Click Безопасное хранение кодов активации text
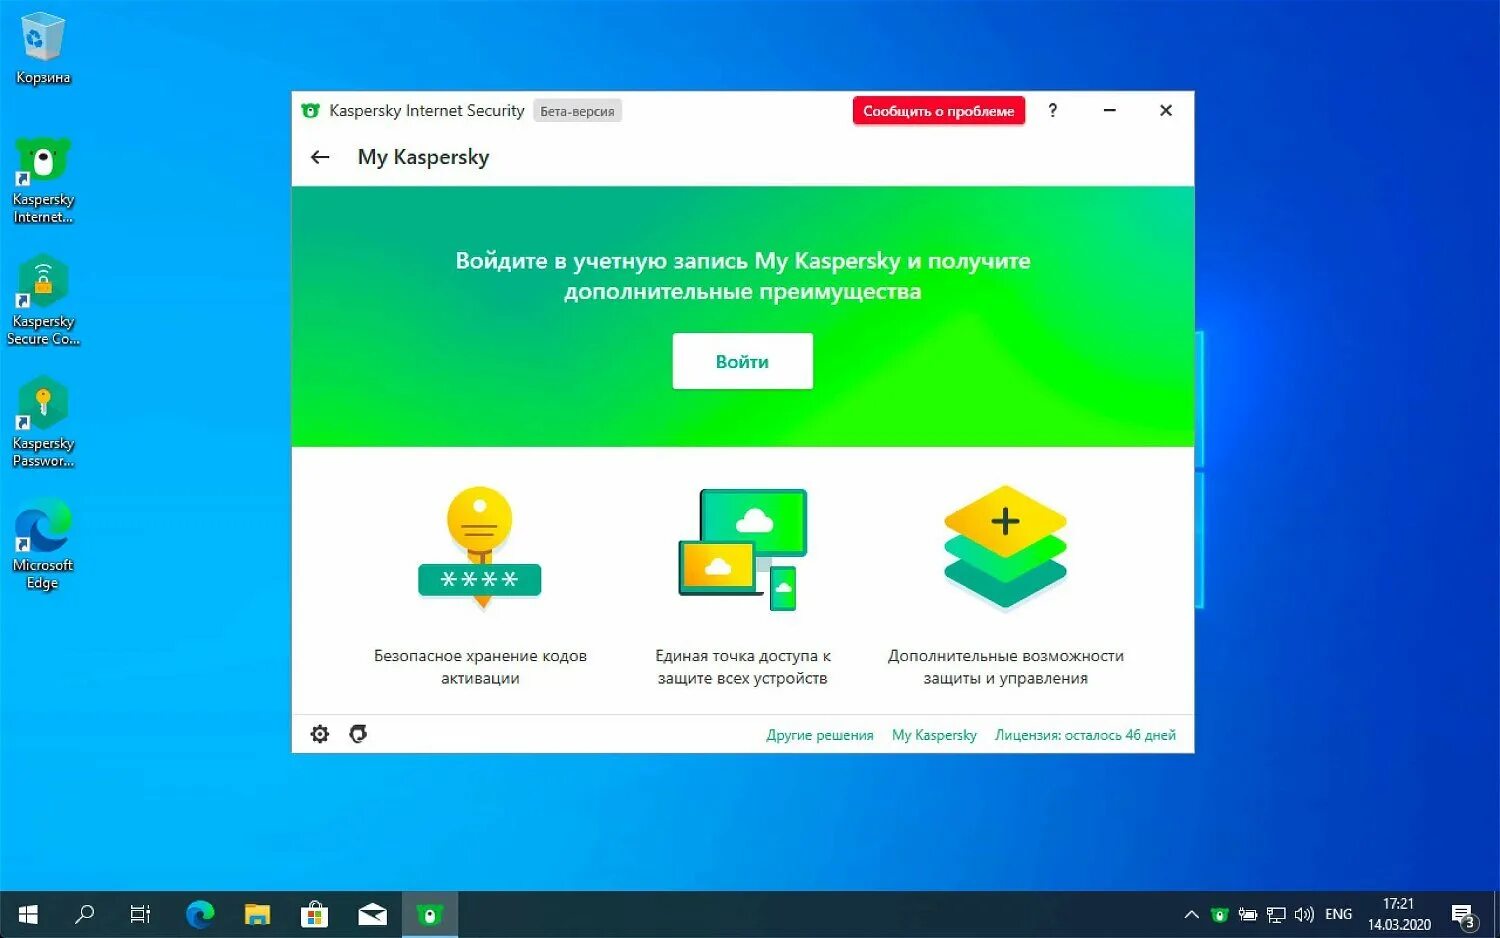 pos(480,667)
